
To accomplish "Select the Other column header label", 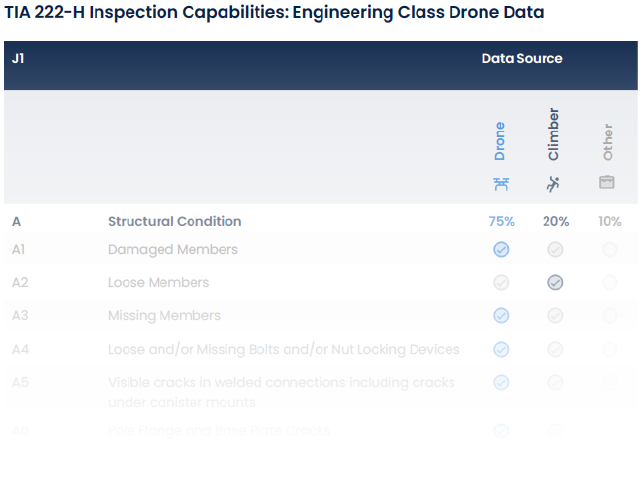I will pyautogui.click(x=608, y=142).
